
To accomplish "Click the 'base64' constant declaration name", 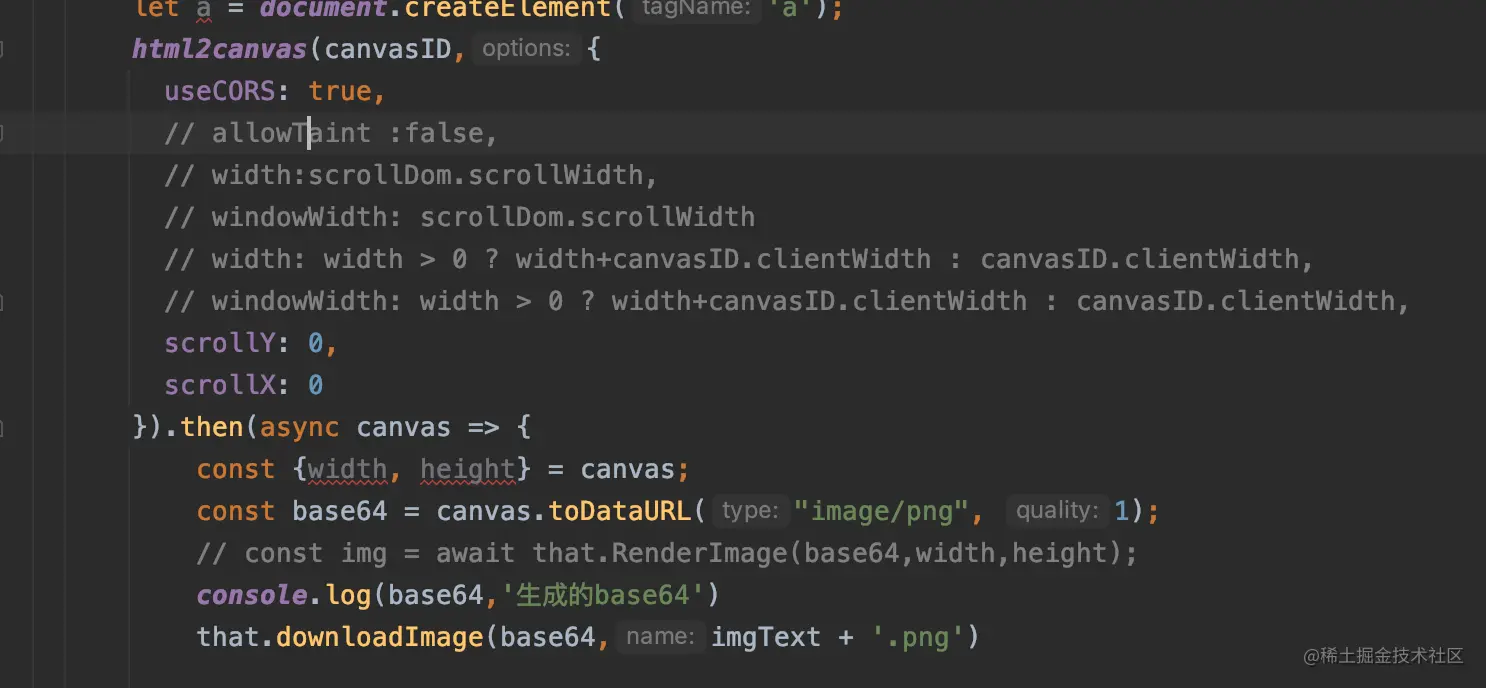I will pos(340,511).
